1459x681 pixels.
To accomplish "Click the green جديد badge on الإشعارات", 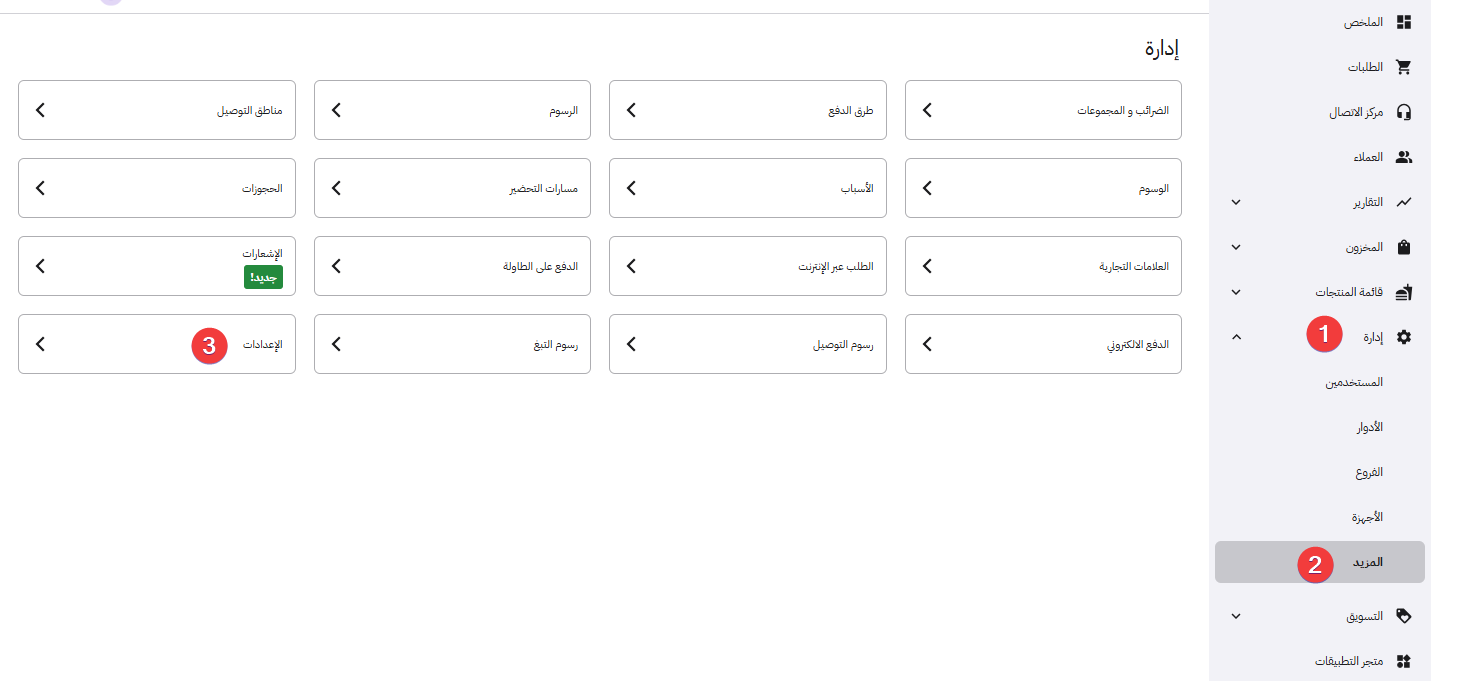I will pos(263,277).
